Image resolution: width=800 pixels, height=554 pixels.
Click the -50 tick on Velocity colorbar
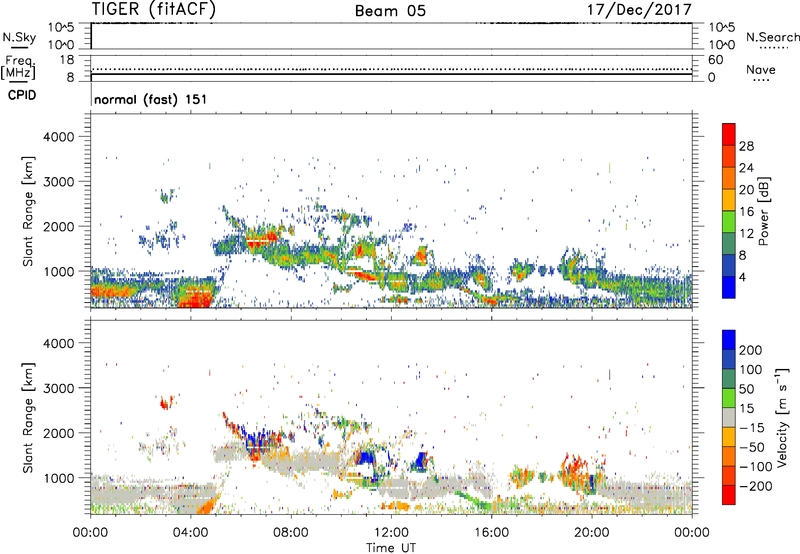click(752, 447)
